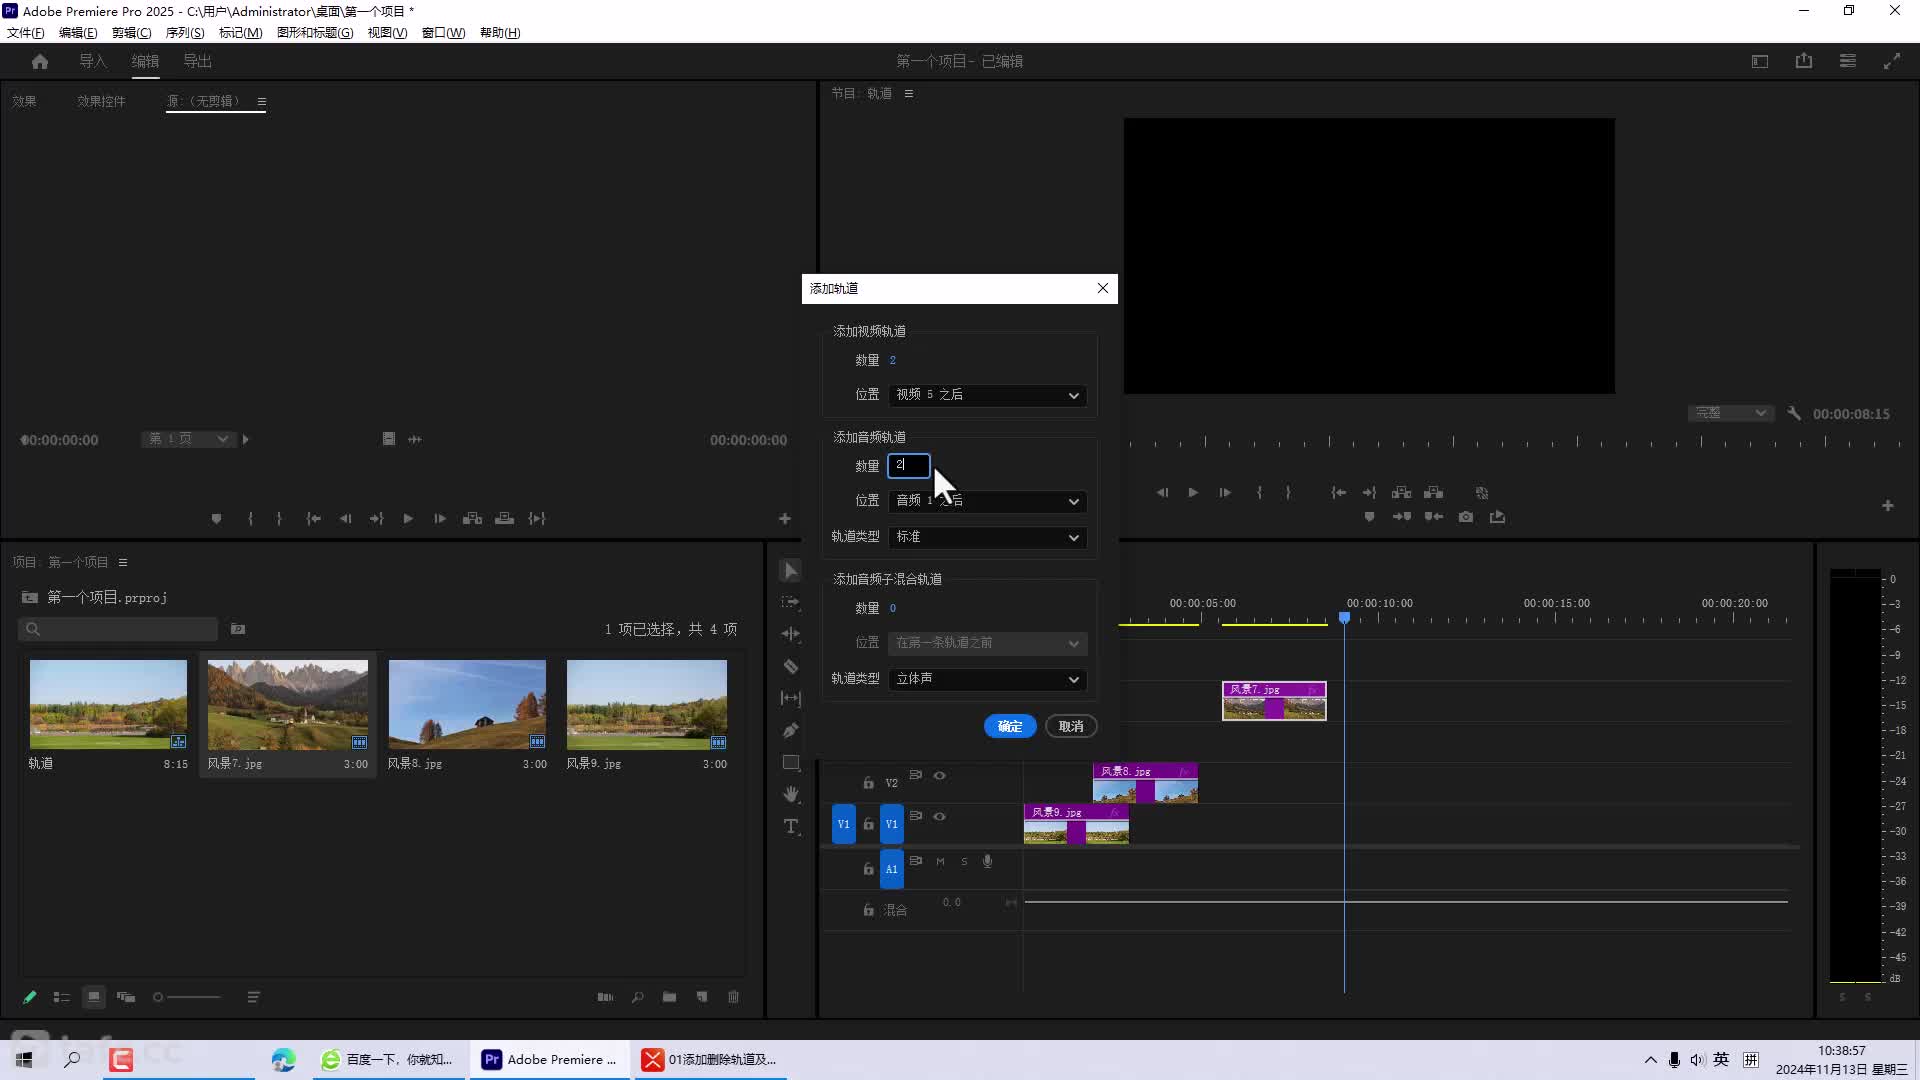This screenshot has height=1080, width=1920.
Task: Click Find magnifier in project panel footer
Action: [637, 997]
